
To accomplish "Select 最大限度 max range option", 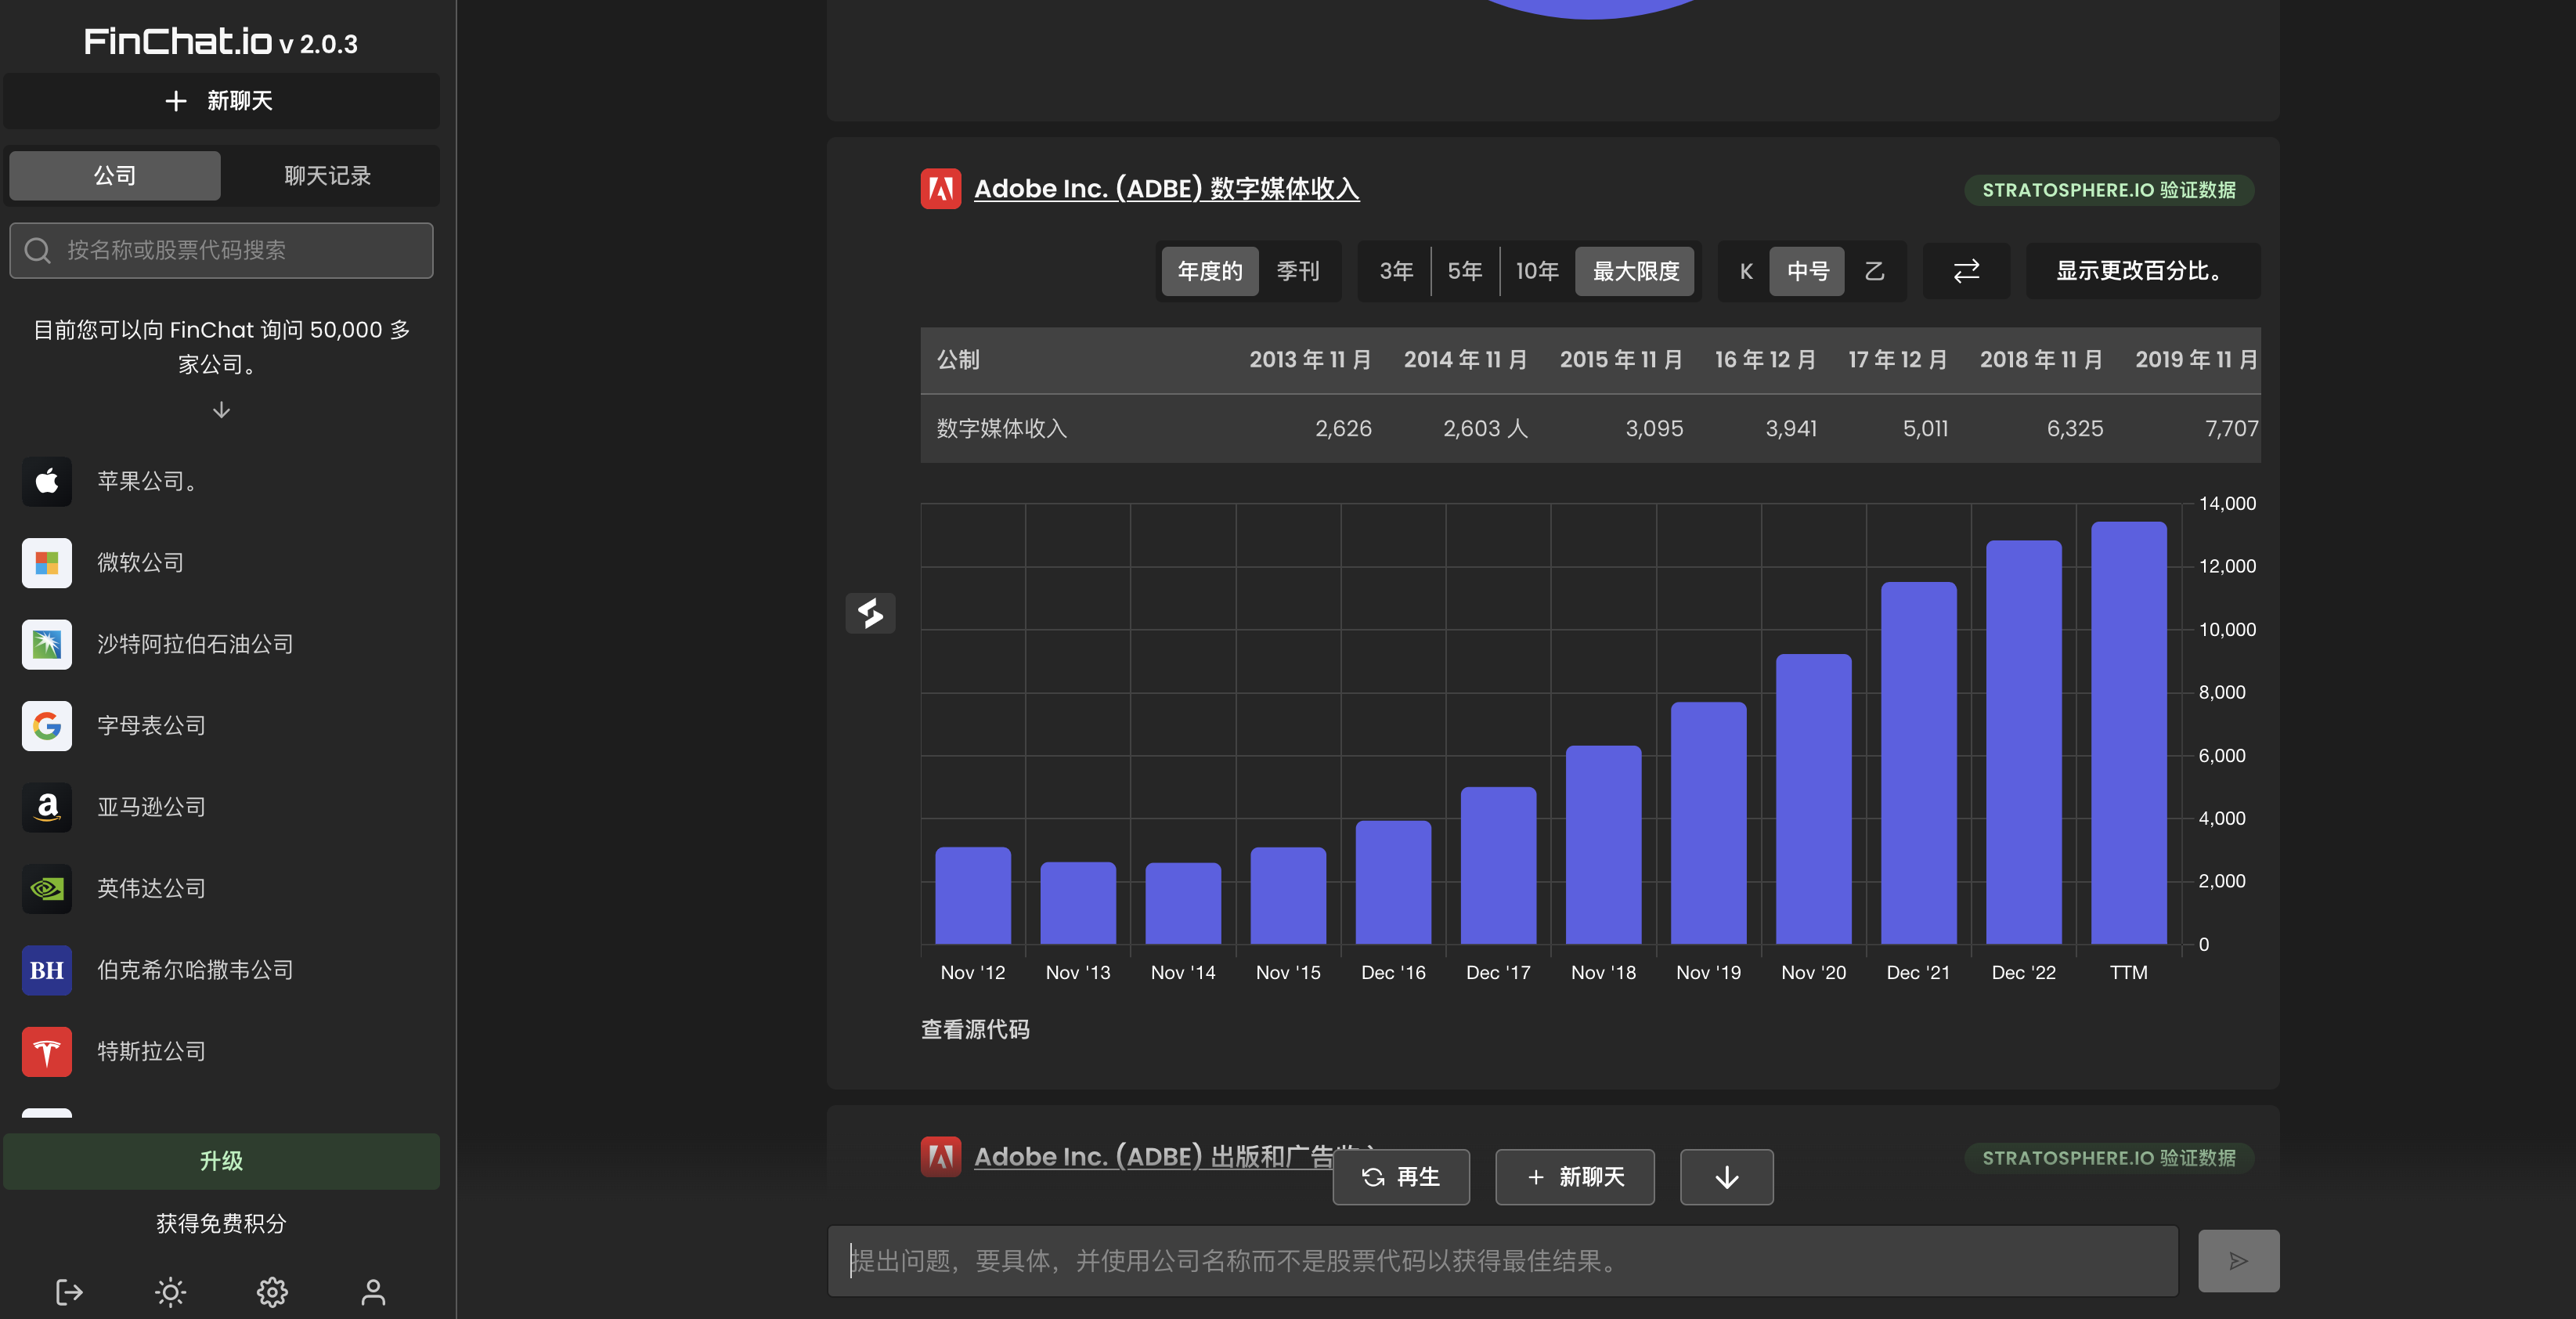I will pos(1635,271).
